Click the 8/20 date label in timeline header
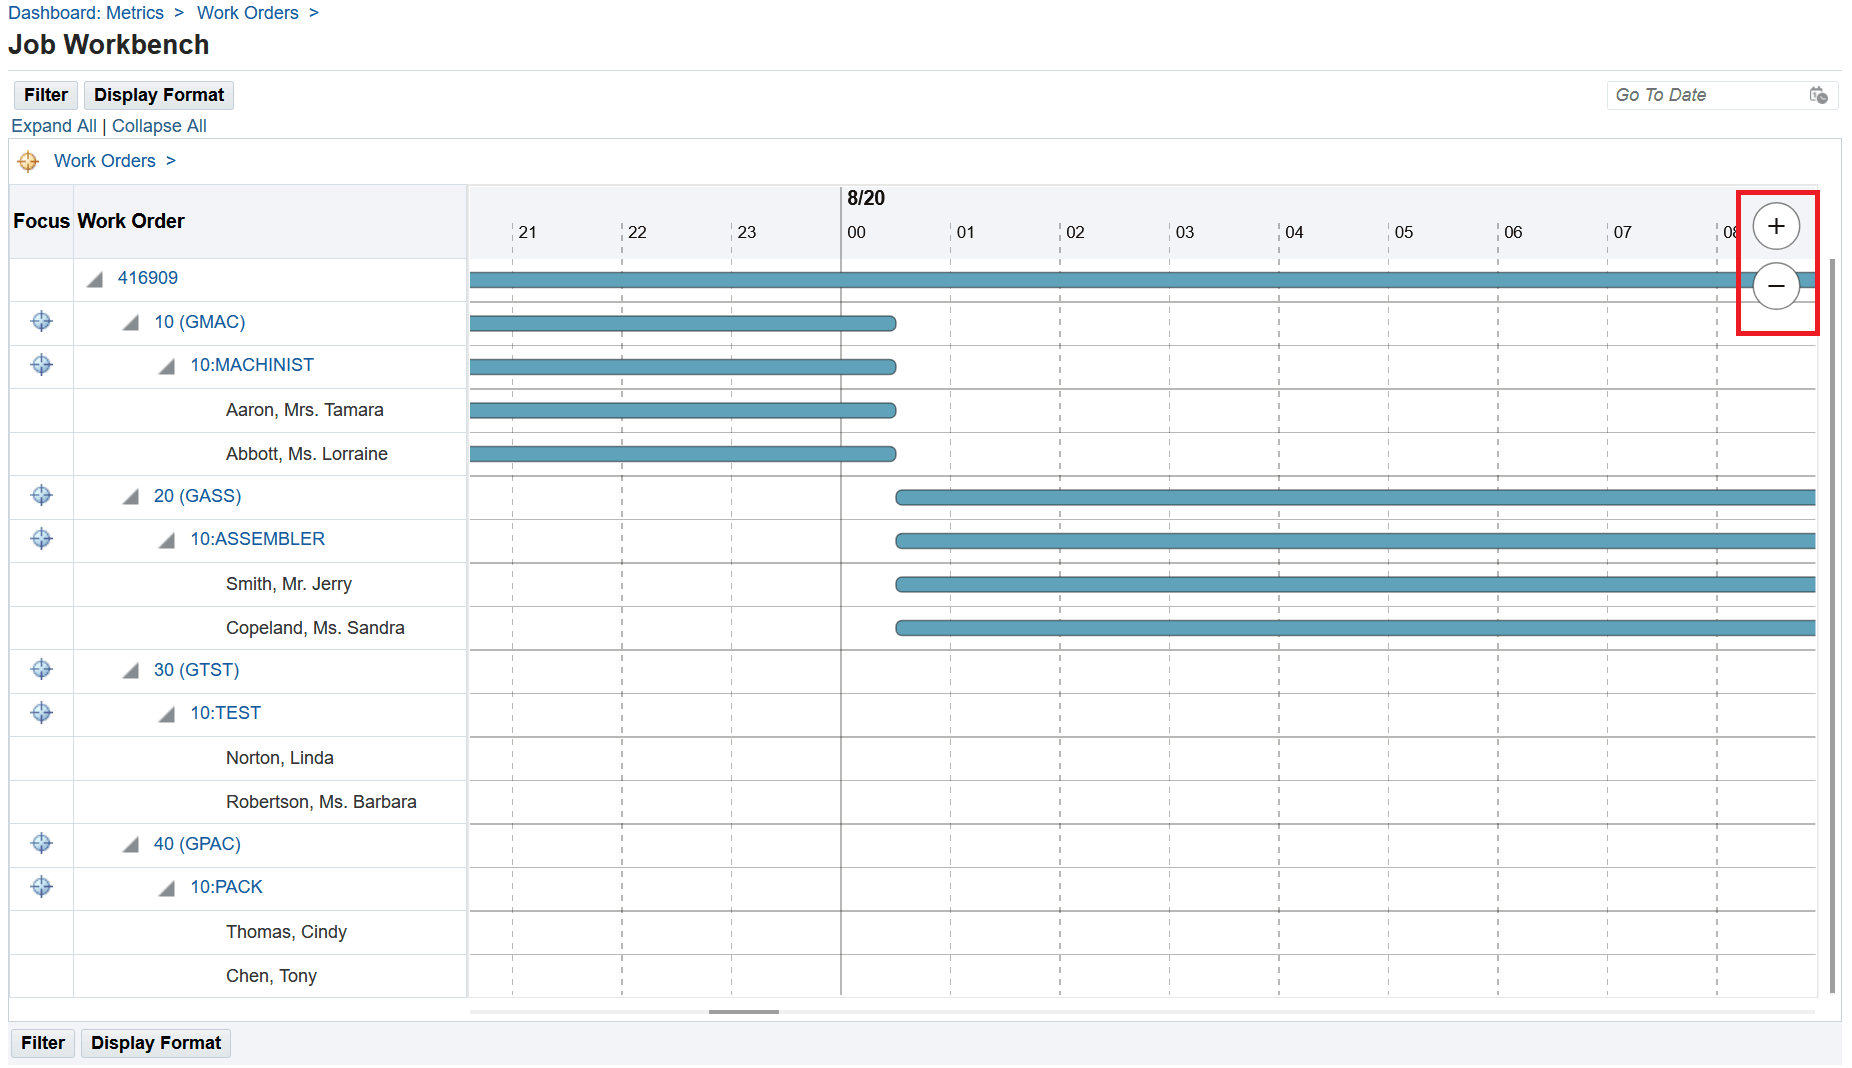Viewport: 1852px width, 1068px height. coord(866,198)
